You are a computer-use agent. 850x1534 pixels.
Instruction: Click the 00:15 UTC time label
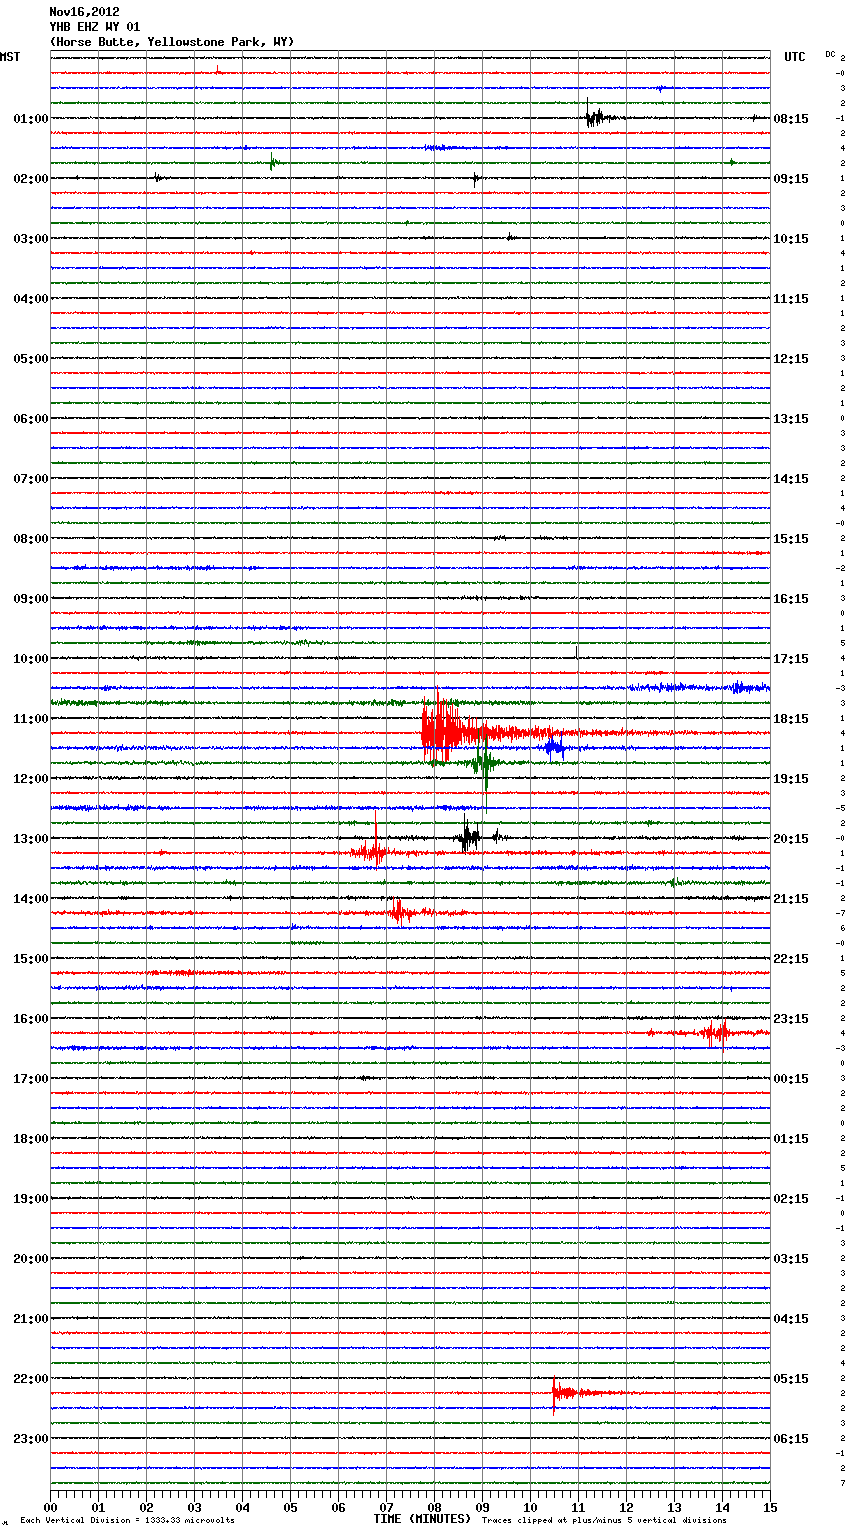(791, 1079)
